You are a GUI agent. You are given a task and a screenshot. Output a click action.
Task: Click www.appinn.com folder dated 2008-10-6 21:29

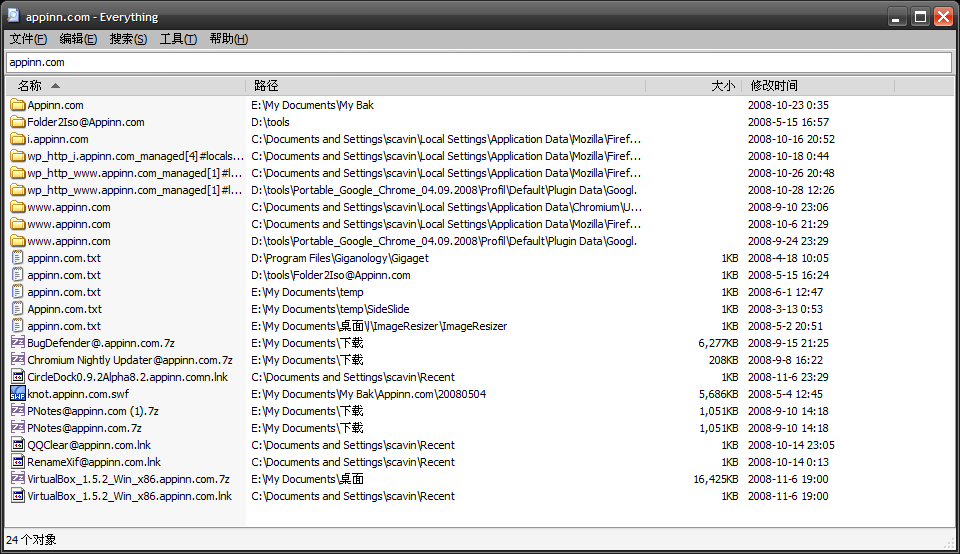tap(69, 224)
